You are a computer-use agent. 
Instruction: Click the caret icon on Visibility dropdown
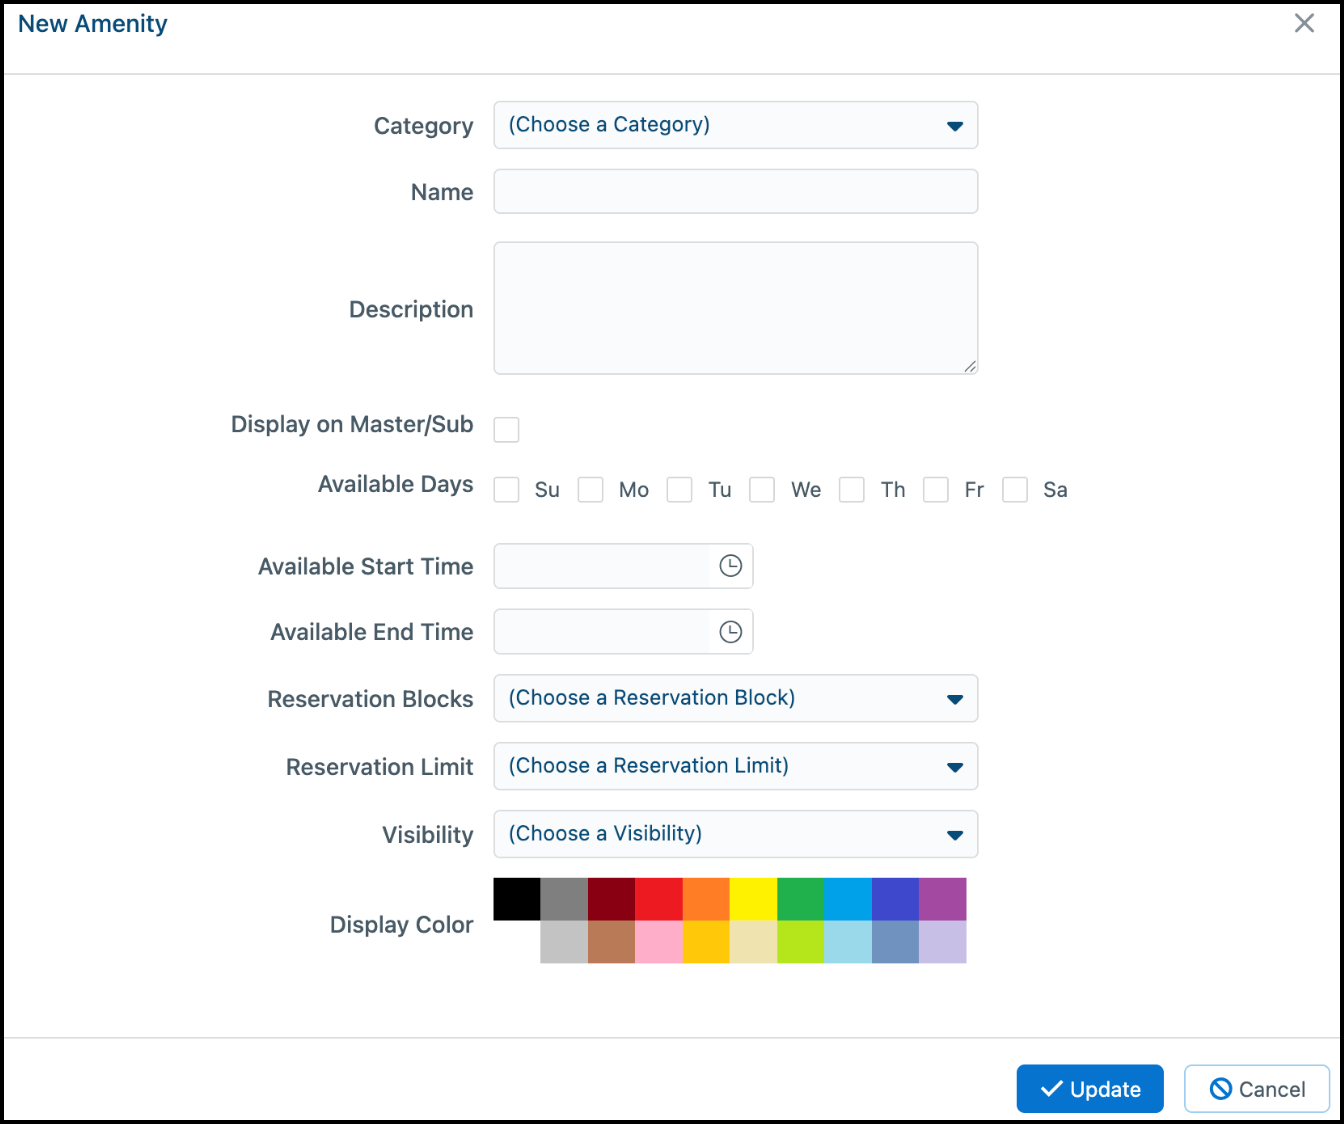click(954, 834)
